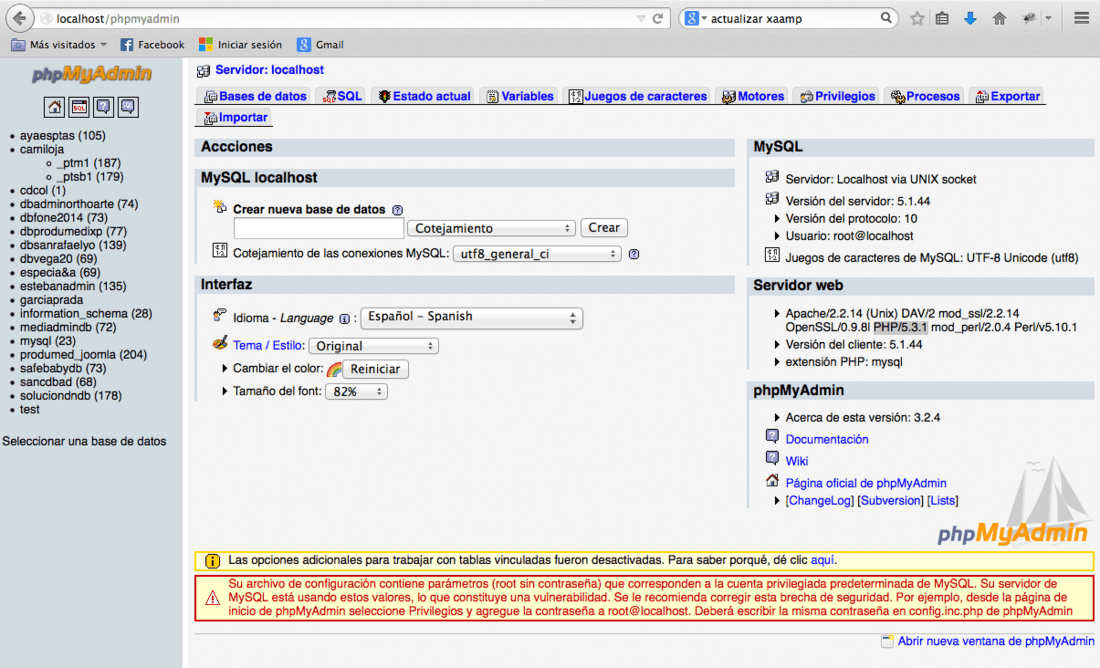This screenshot has height=668, width=1100.
Task: Switch to the Bases de datos tab
Action: click(255, 96)
